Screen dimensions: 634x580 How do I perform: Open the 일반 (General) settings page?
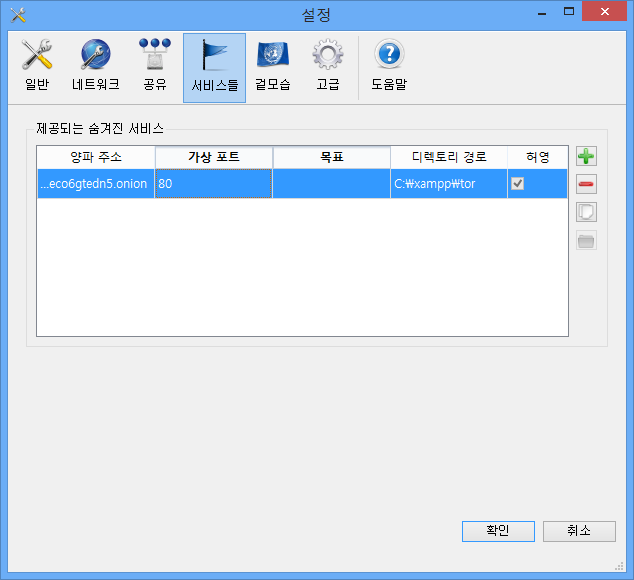click(x=37, y=66)
